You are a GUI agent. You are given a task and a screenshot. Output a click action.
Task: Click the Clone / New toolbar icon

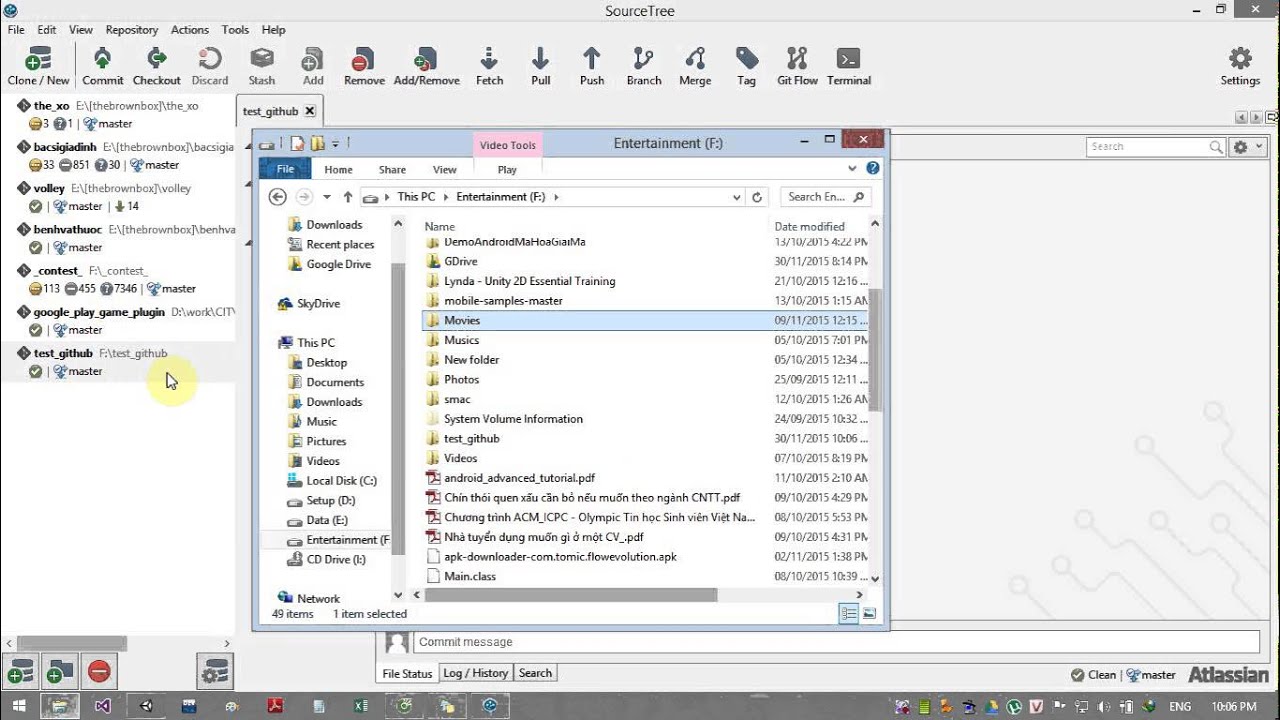coord(38,66)
